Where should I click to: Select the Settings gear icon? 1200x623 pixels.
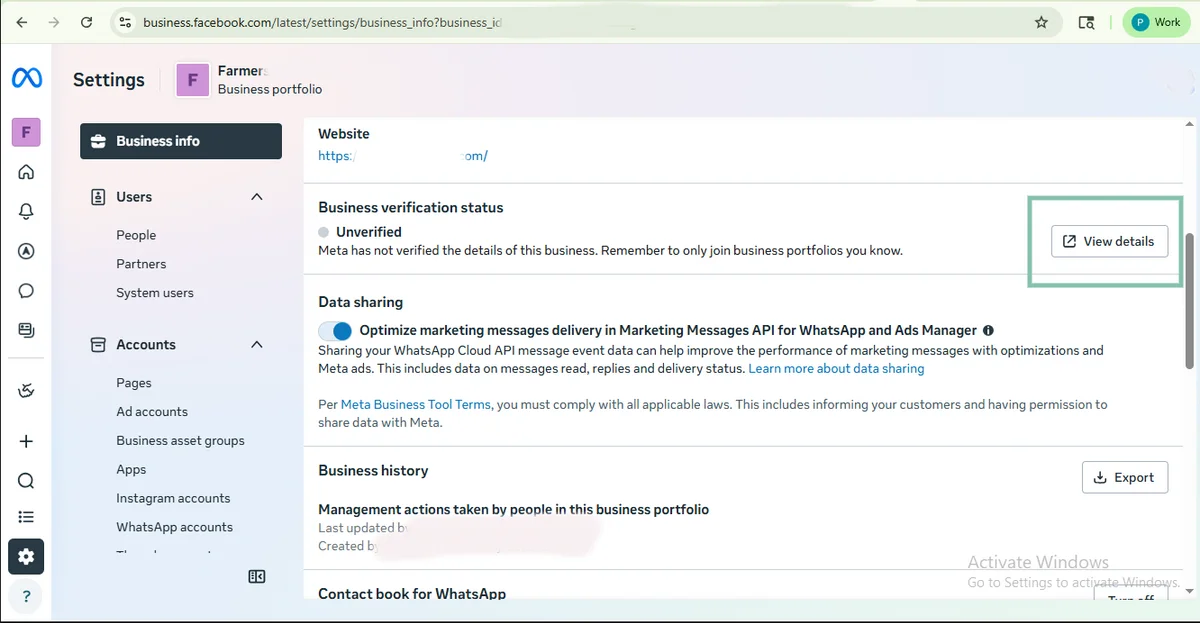pos(26,557)
